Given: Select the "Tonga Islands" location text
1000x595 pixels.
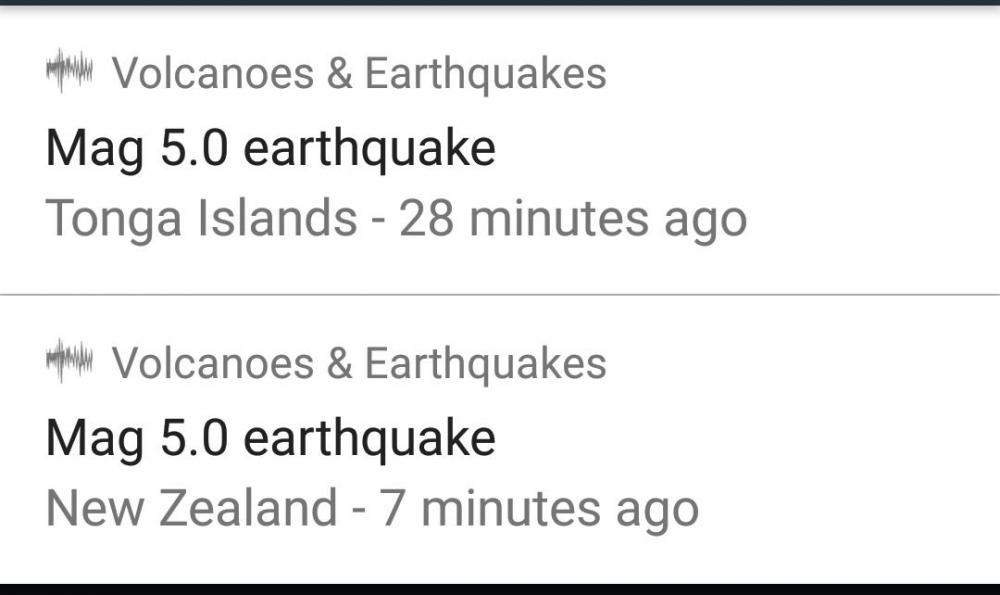Looking at the screenshot, I should tap(201, 218).
